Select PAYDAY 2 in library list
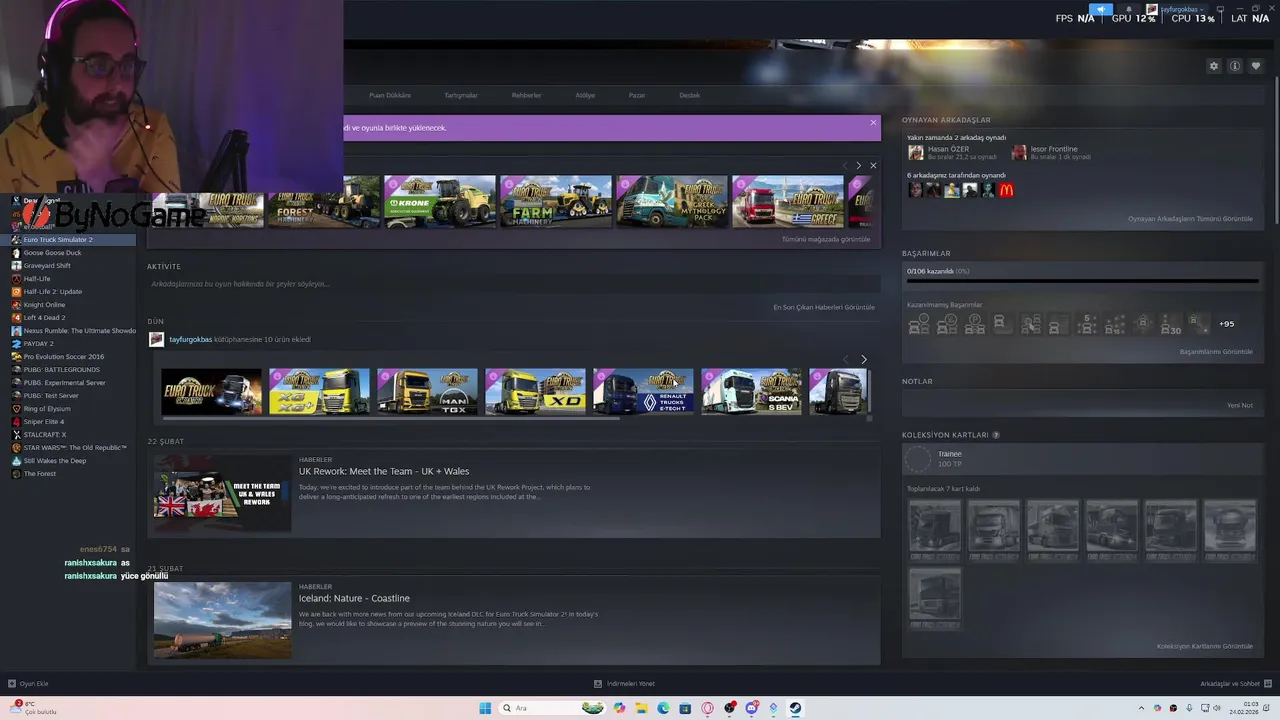The height and width of the screenshot is (720, 1280). coord(69,344)
